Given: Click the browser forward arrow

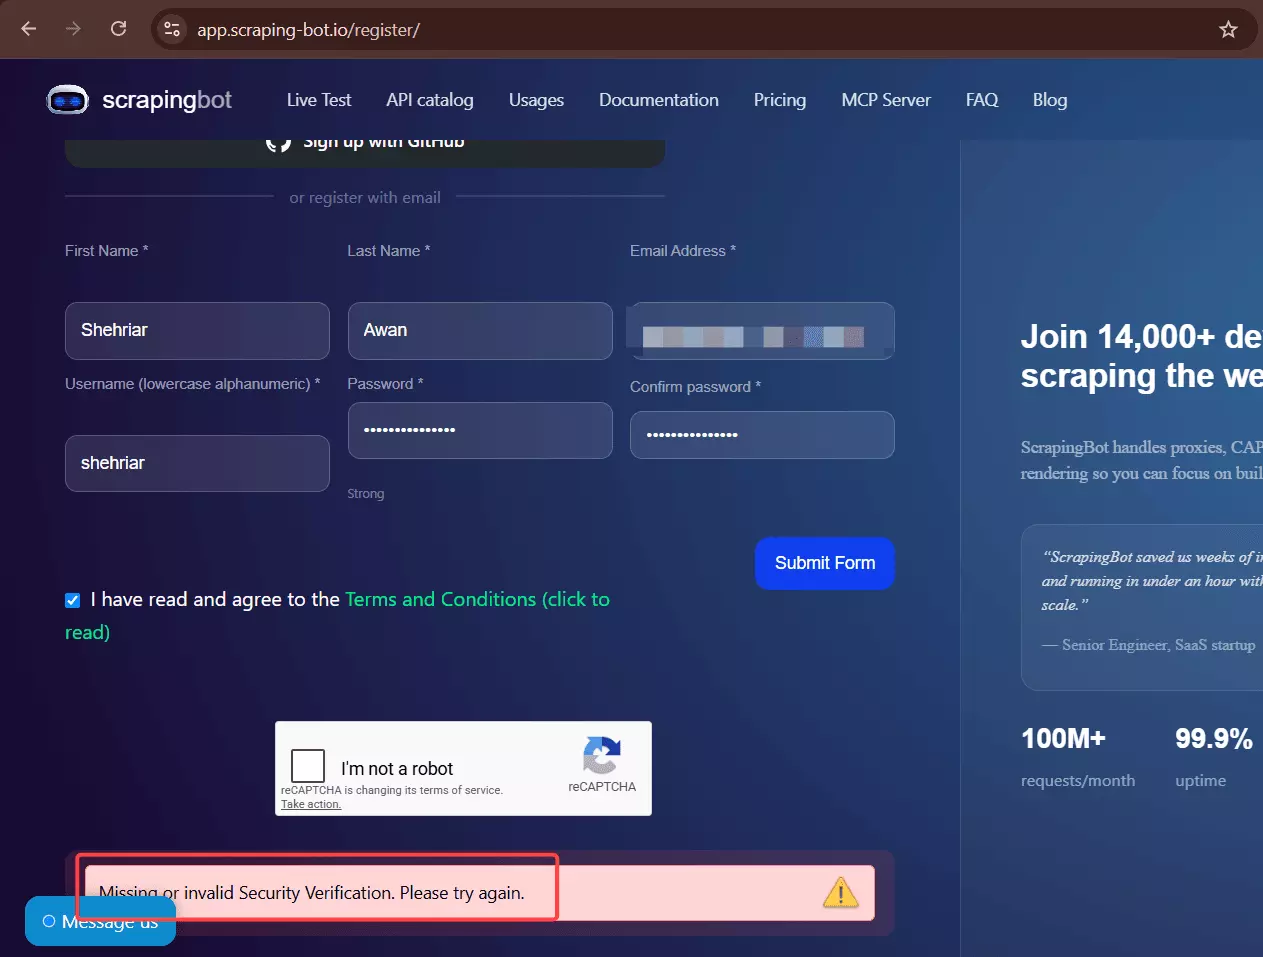Looking at the screenshot, I should tap(73, 29).
